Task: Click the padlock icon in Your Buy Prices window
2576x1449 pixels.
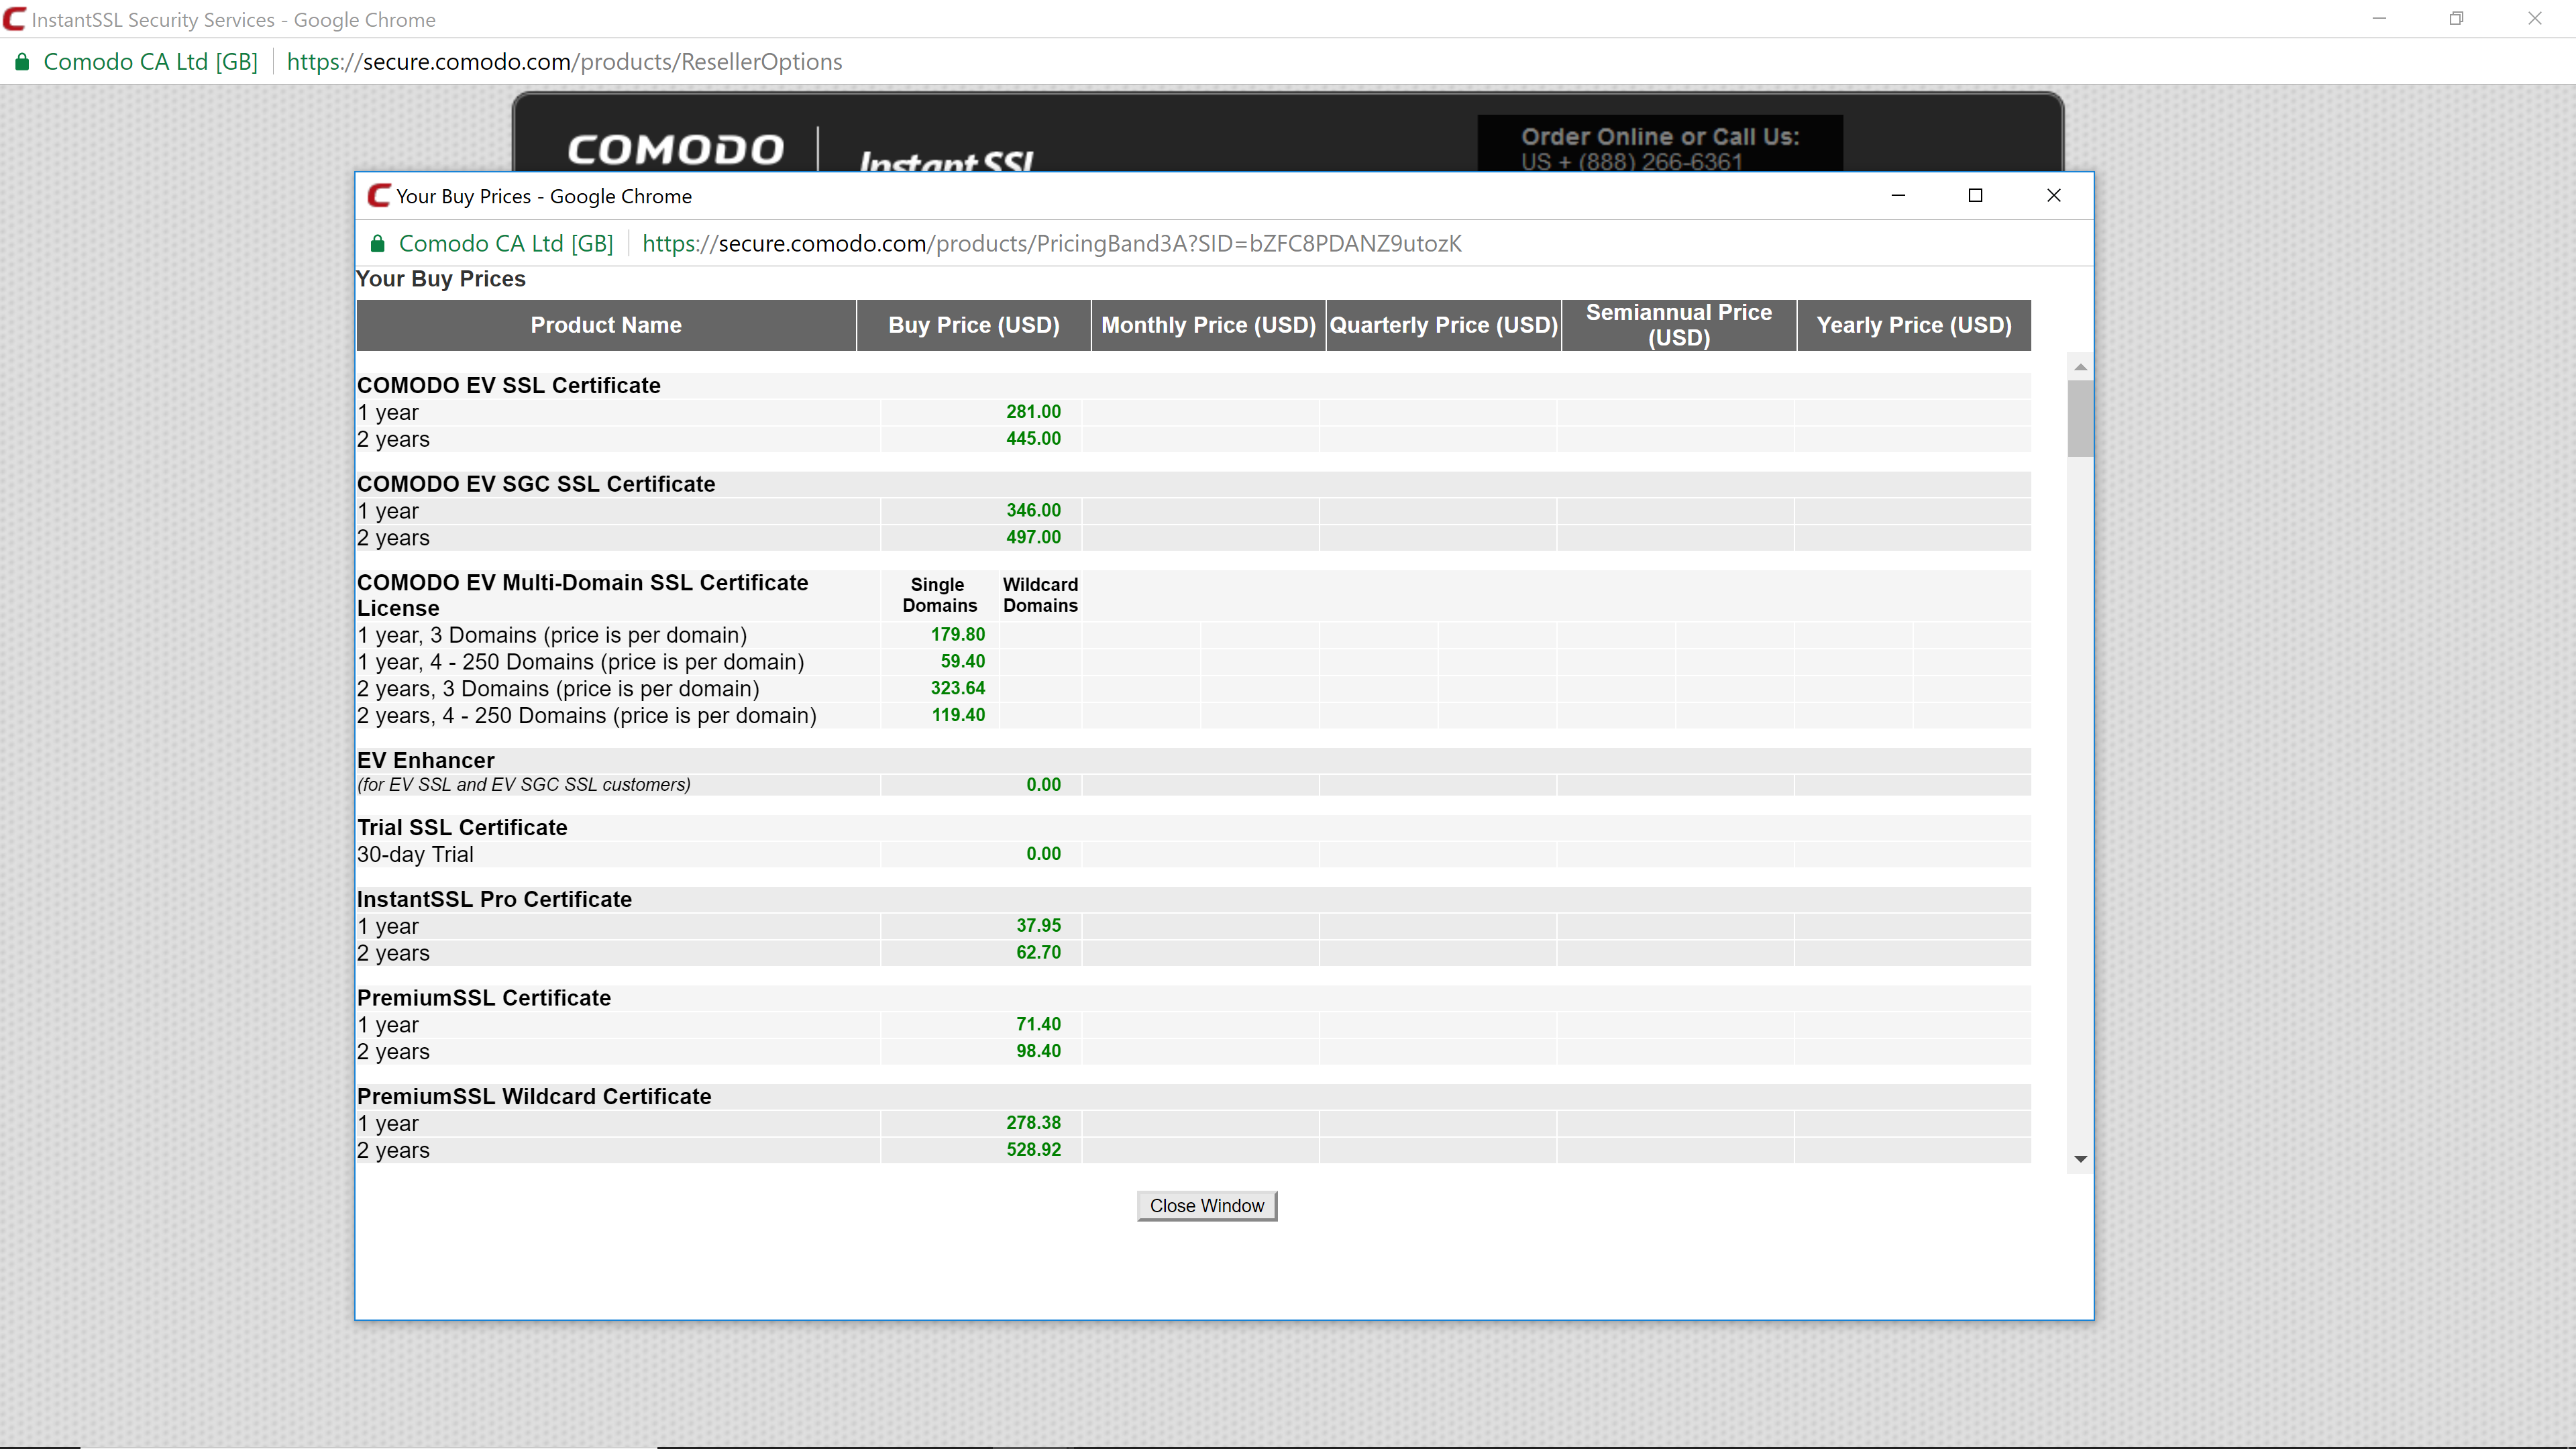Action: click(x=377, y=244)
